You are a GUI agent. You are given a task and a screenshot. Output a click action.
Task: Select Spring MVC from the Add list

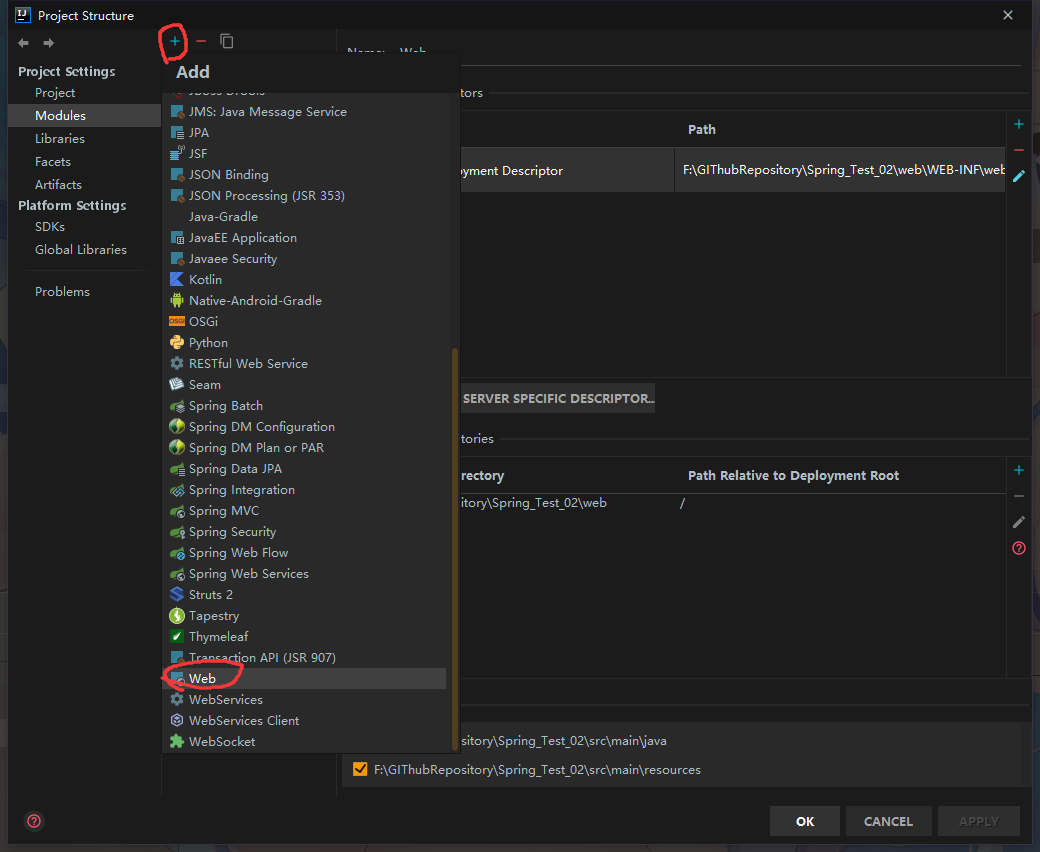point(304,511)
